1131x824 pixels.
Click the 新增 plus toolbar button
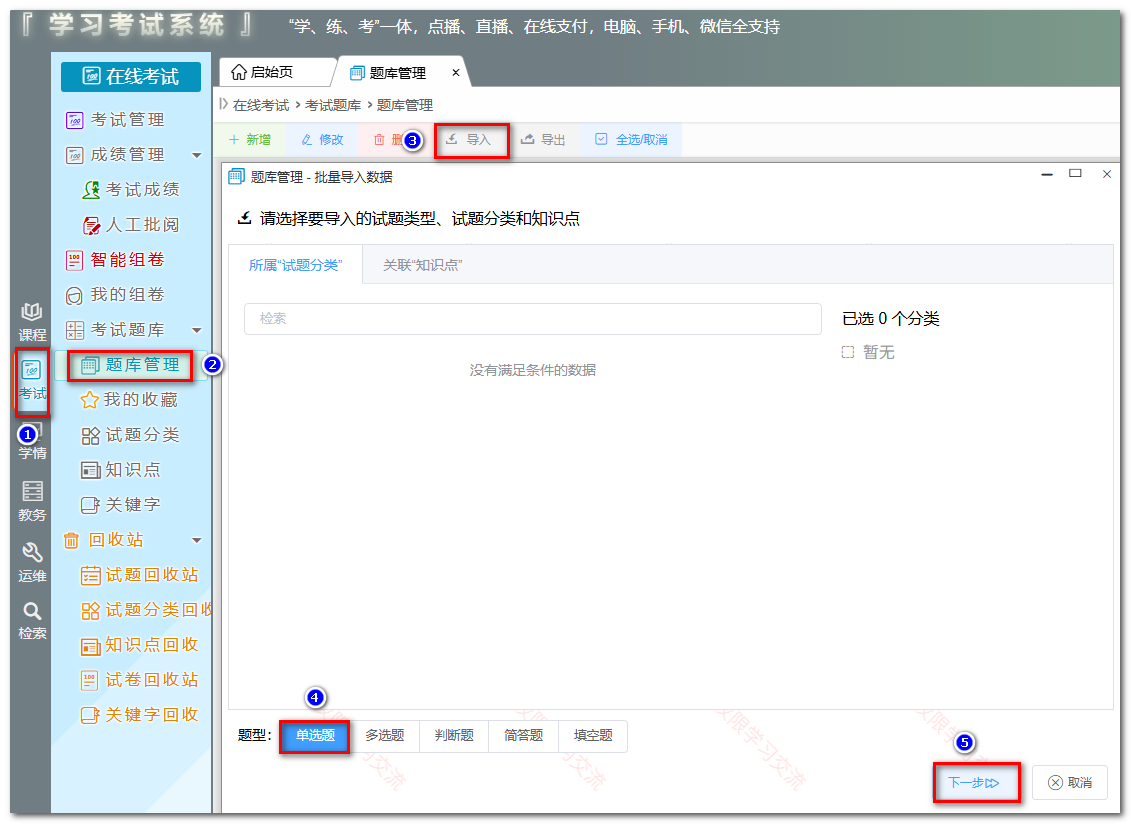pos(250,140)
